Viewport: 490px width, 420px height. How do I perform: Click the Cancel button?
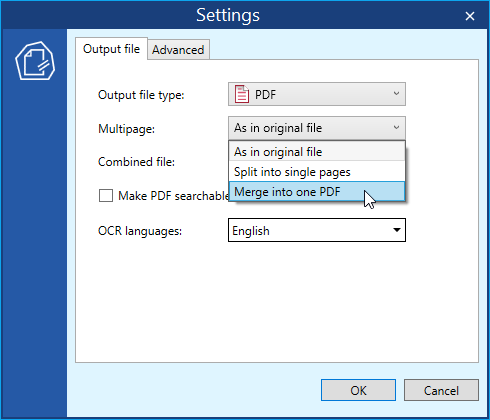[x=441, y=390]
